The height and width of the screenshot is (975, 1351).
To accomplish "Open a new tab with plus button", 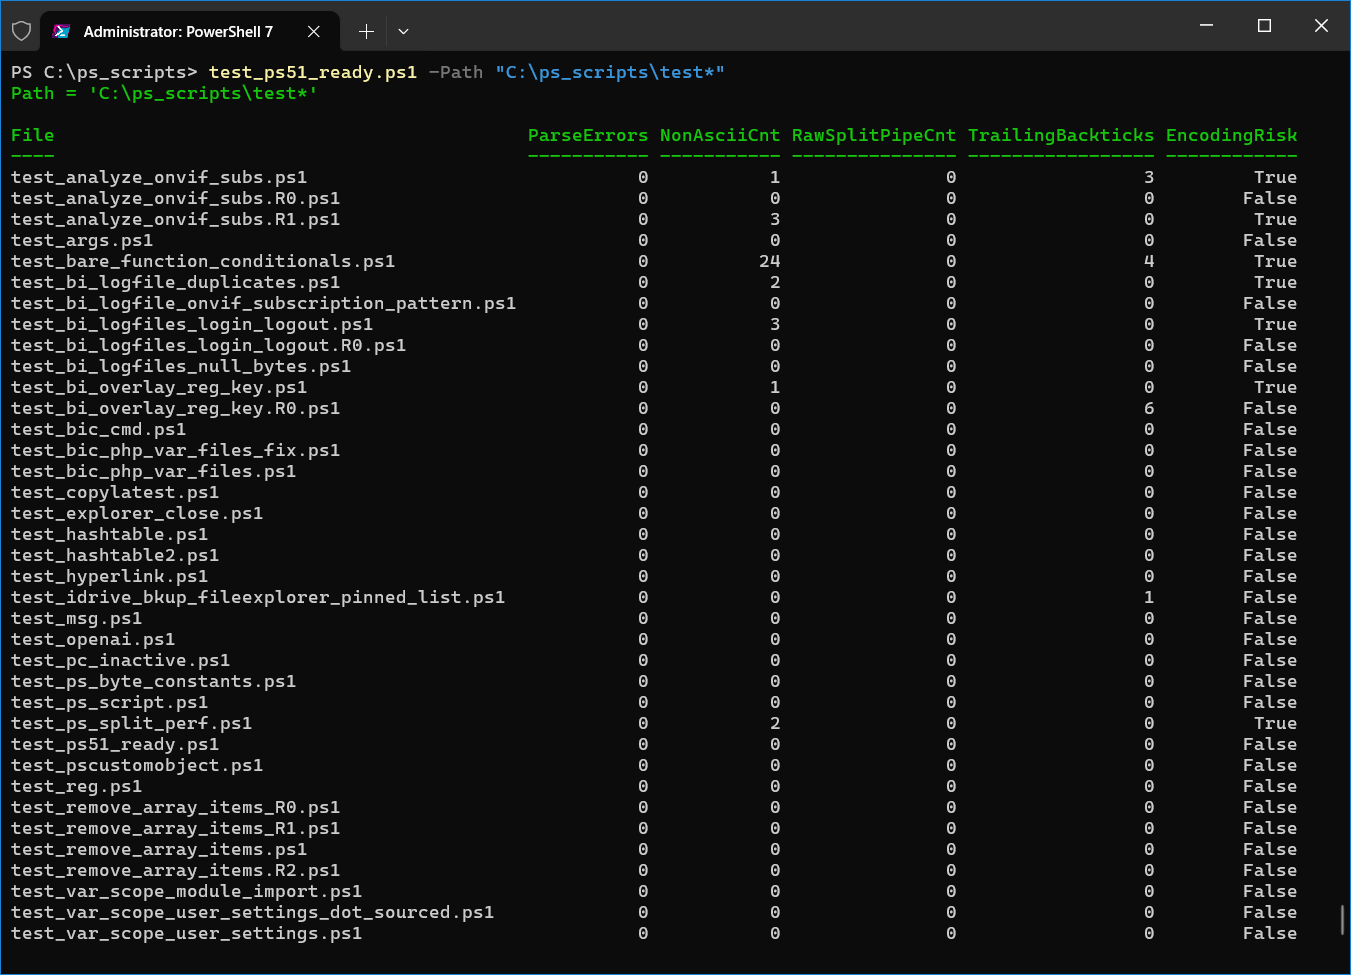I will pyautogui.click(x=366, y=31).
